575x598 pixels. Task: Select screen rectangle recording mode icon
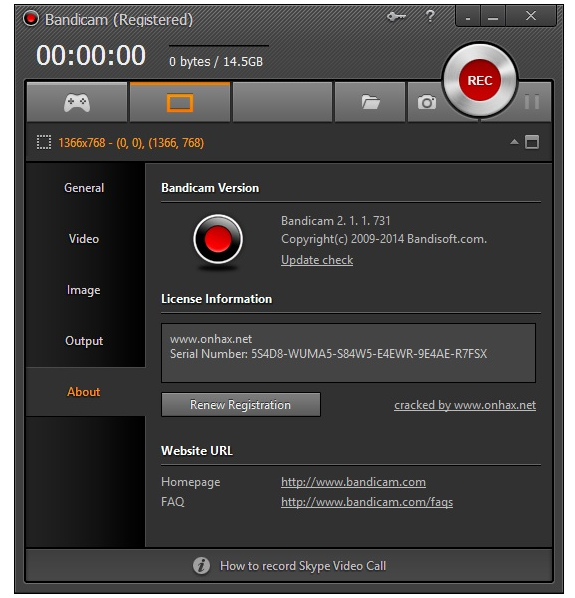(180, 103)
